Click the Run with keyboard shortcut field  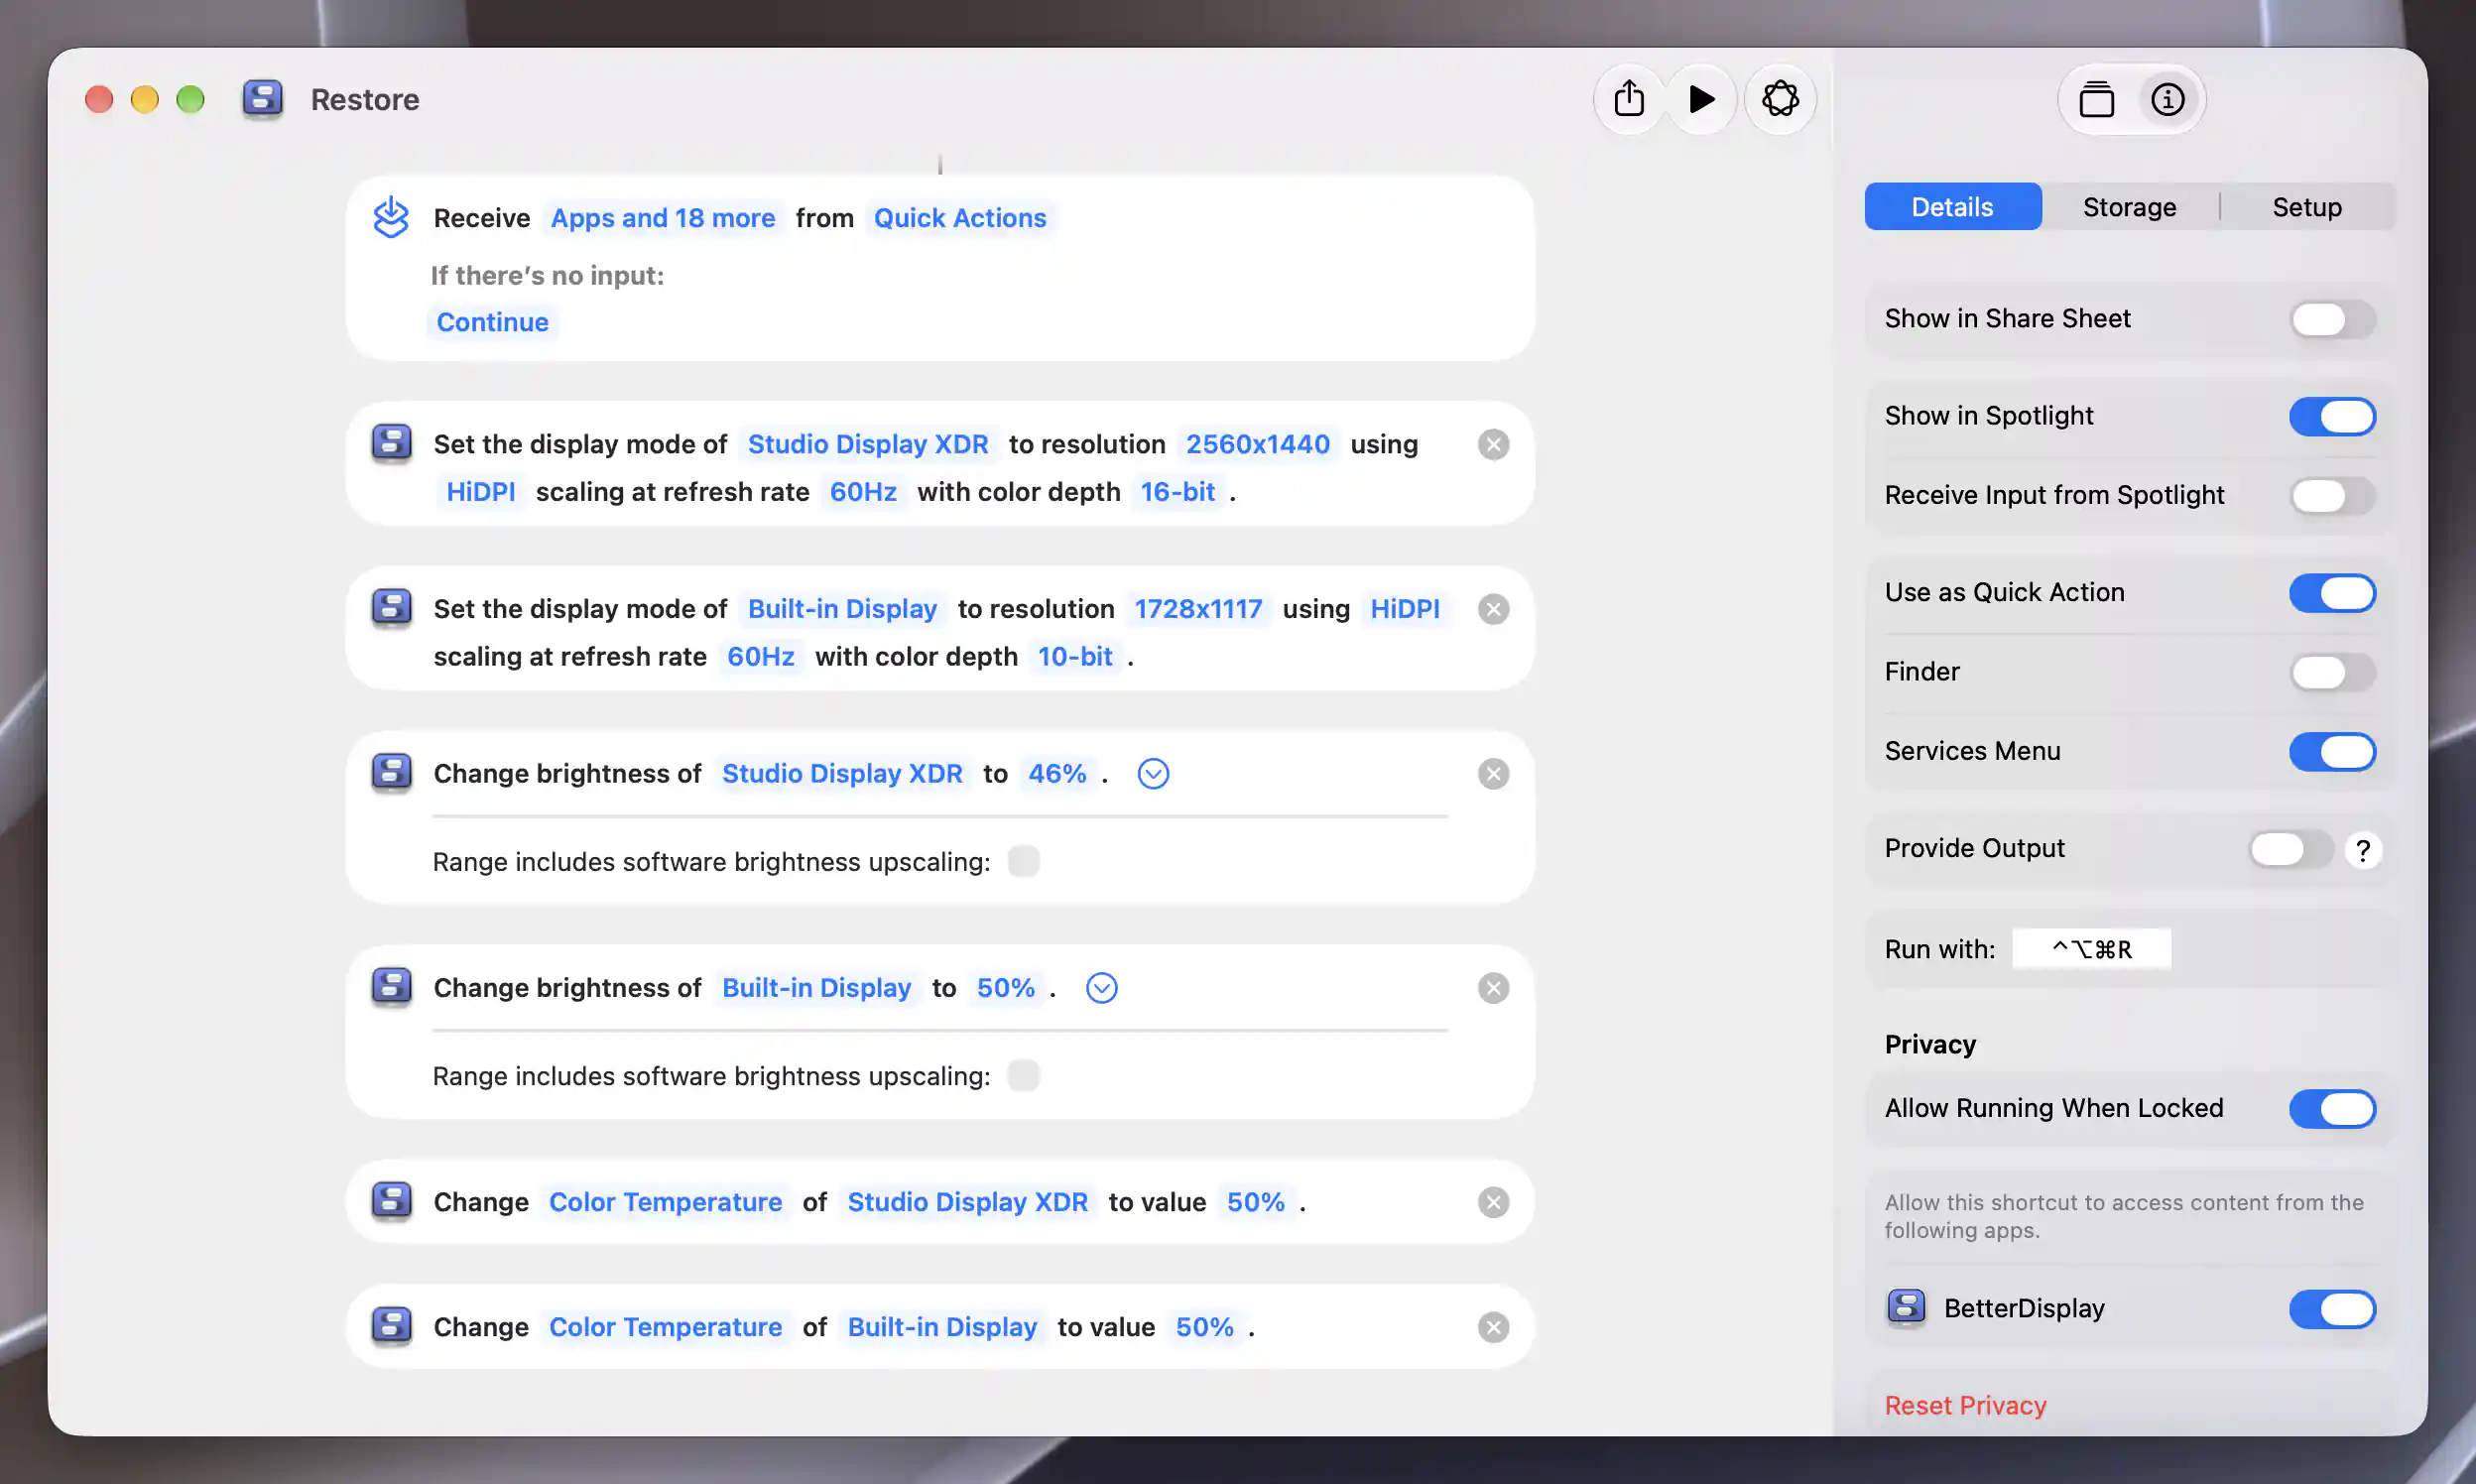point(2091,949)
